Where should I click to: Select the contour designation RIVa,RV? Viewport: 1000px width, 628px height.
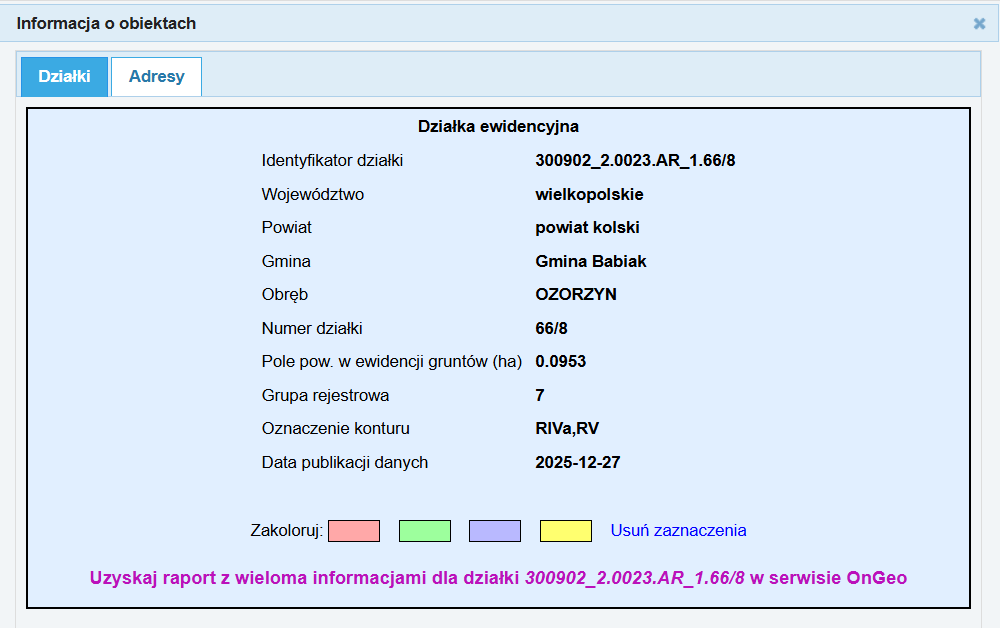tap(567, 428)
